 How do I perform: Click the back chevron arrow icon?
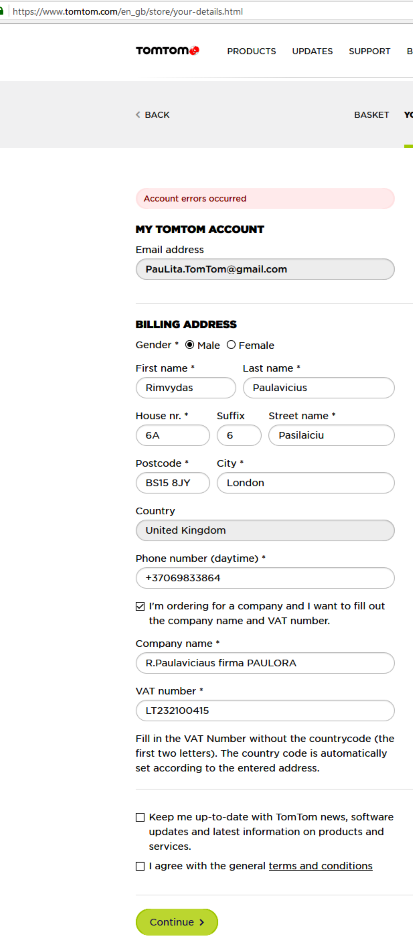pos(138,115)
